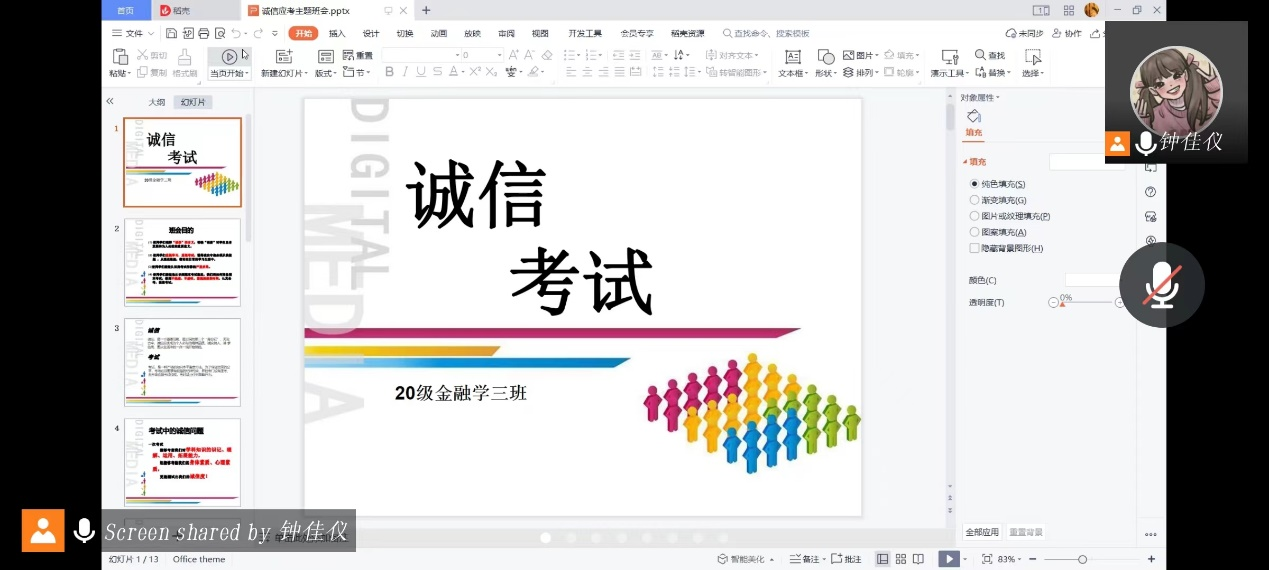Select slide 2 thumbnail (班会目的)

(182, 262)
